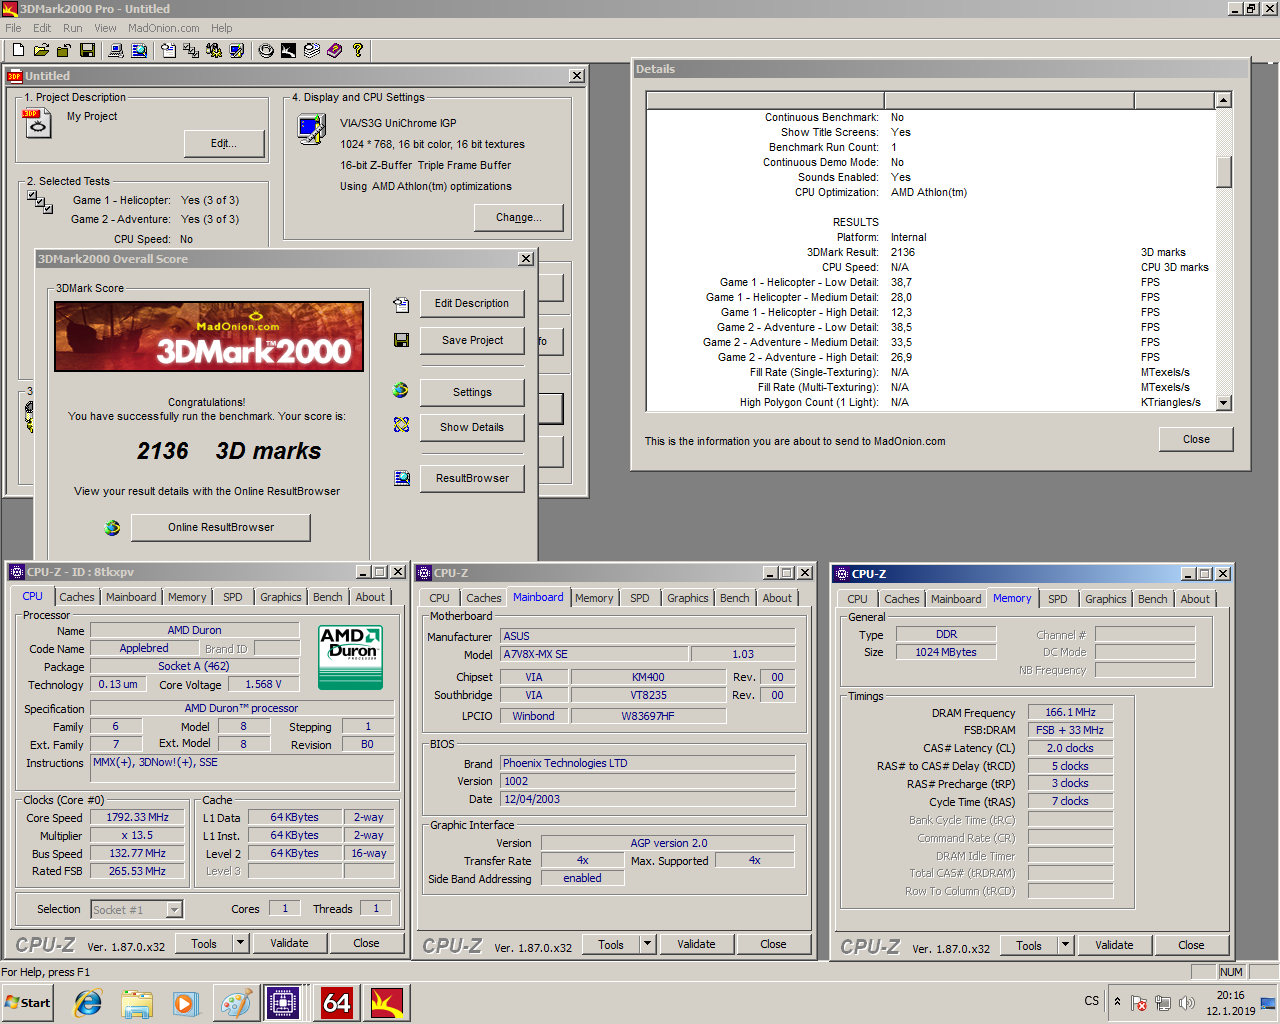This screenshot has width=1280, height=1024.
Task: Click the Save floppy disk toolbar icon
Action: tap(87, 50)
